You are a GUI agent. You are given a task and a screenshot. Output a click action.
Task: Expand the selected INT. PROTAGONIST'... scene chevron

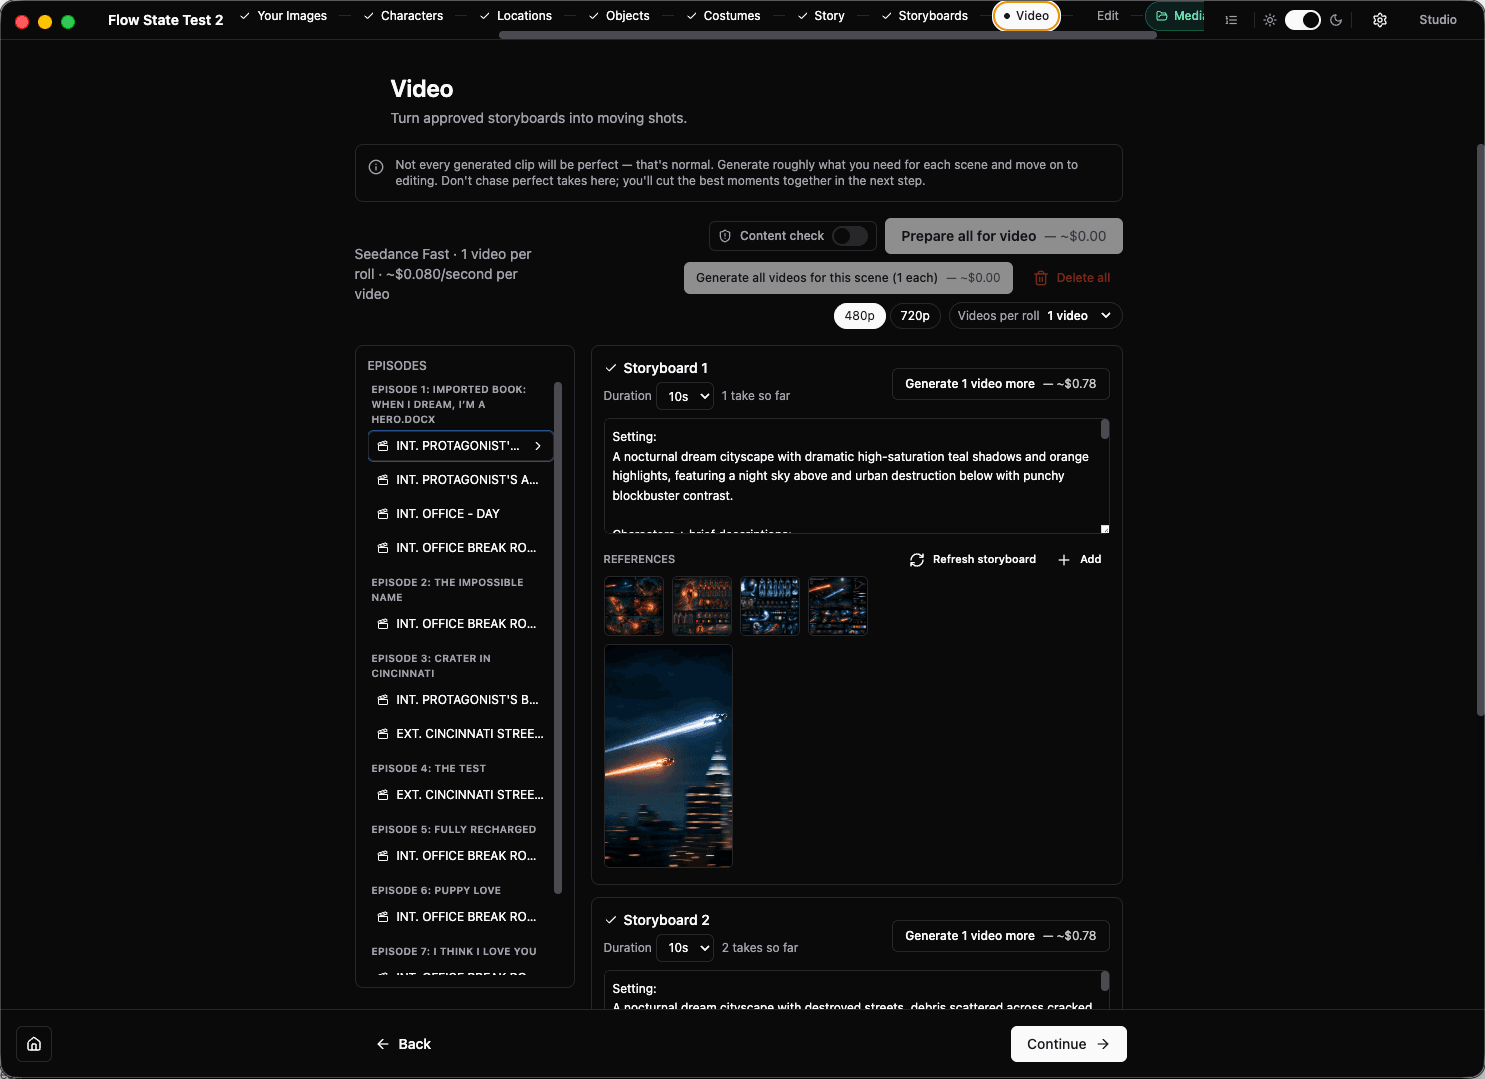[x=538, y=446]
